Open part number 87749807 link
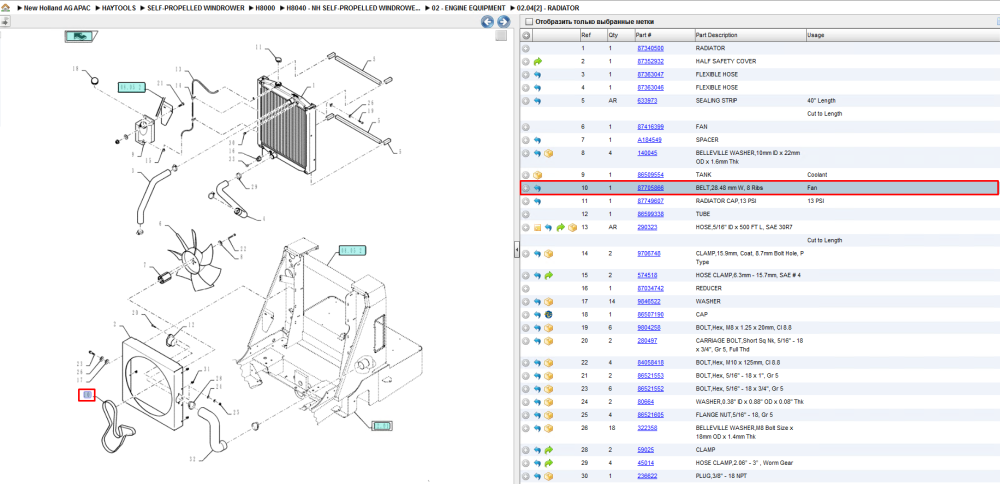This screenshot has width=1000, height=484. pos(650,201)
